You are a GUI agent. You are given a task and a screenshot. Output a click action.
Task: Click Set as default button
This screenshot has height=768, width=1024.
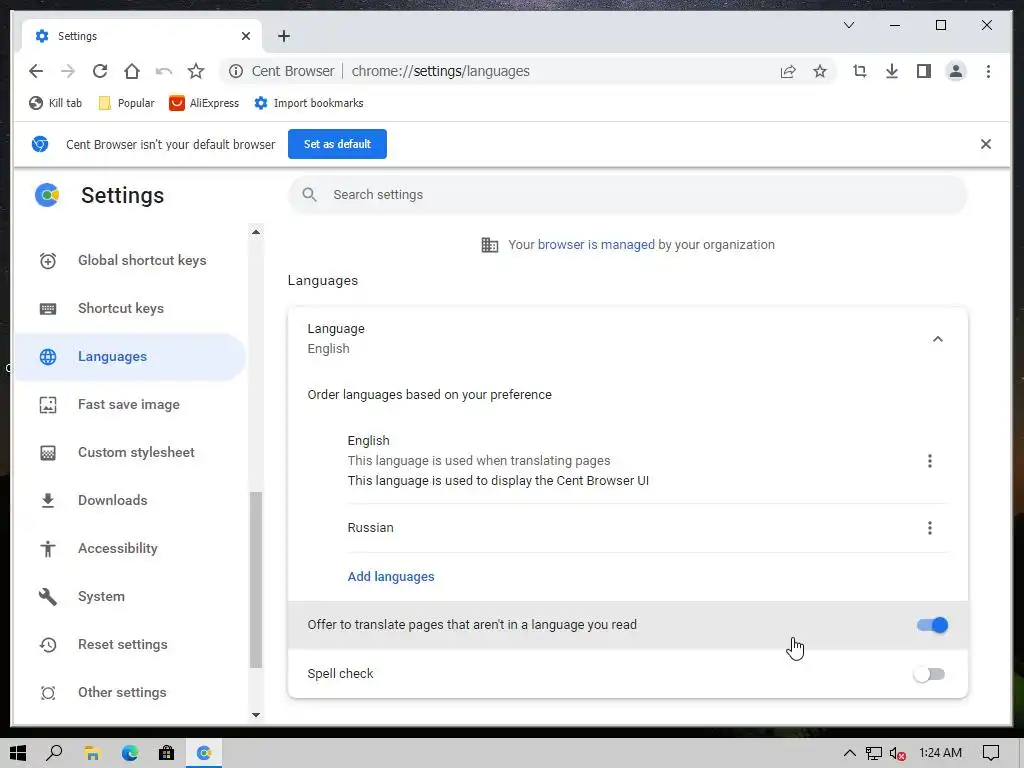[337, 144]
